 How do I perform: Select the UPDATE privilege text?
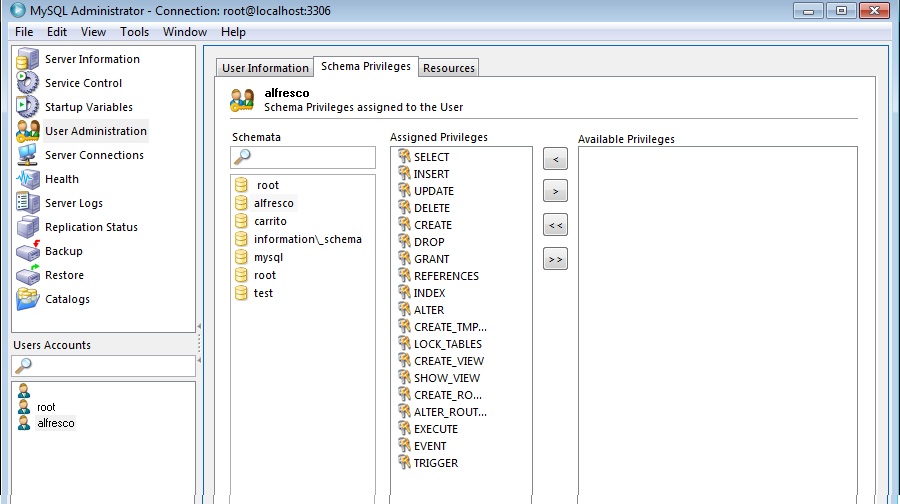point(434,191)
